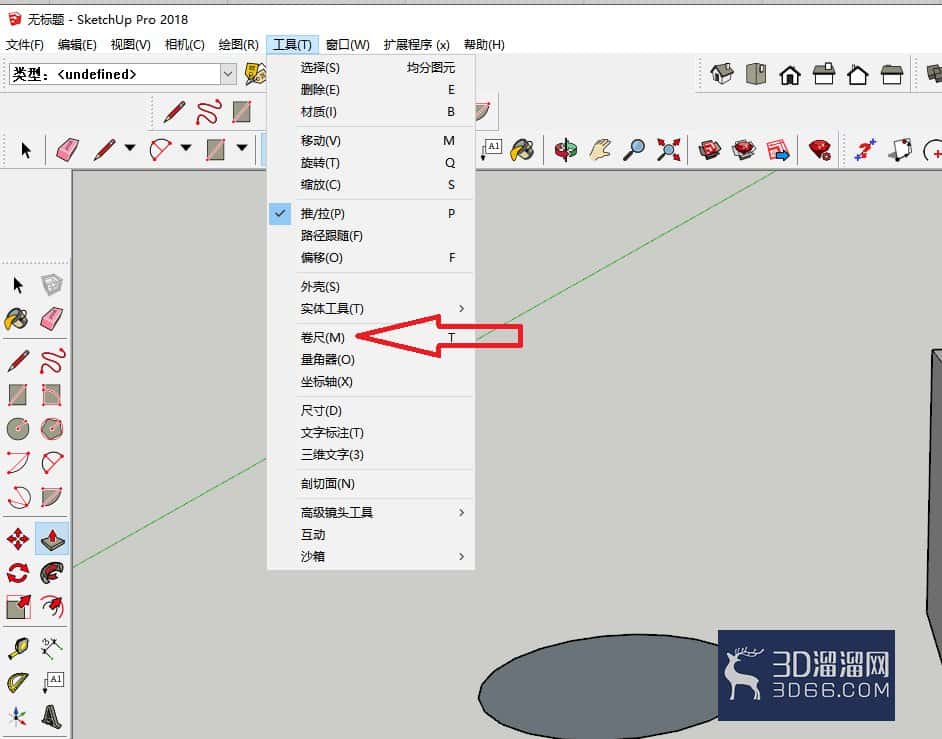Choose the scale tool in left panel
This screenshot has width=942, height=739.
17,607
